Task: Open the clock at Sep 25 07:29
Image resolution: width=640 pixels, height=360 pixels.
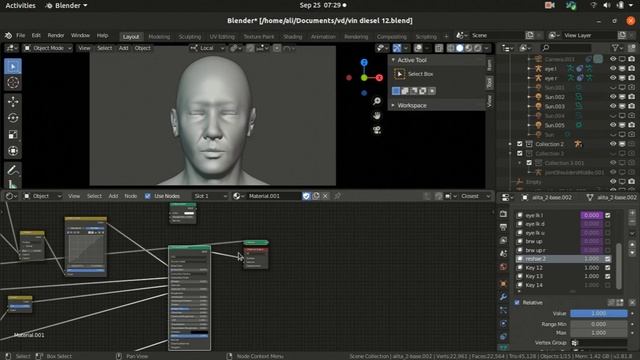Action: click(323, 5)
